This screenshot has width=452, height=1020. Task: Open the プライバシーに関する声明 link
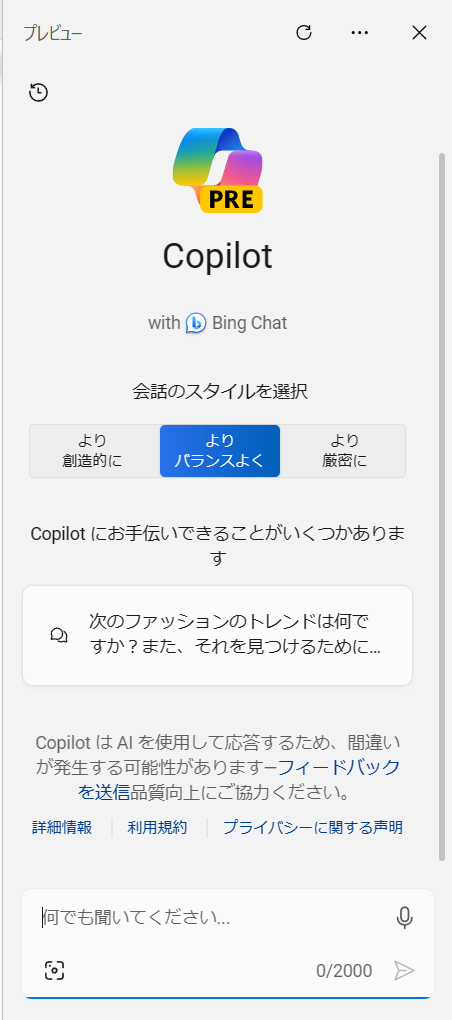313,827
